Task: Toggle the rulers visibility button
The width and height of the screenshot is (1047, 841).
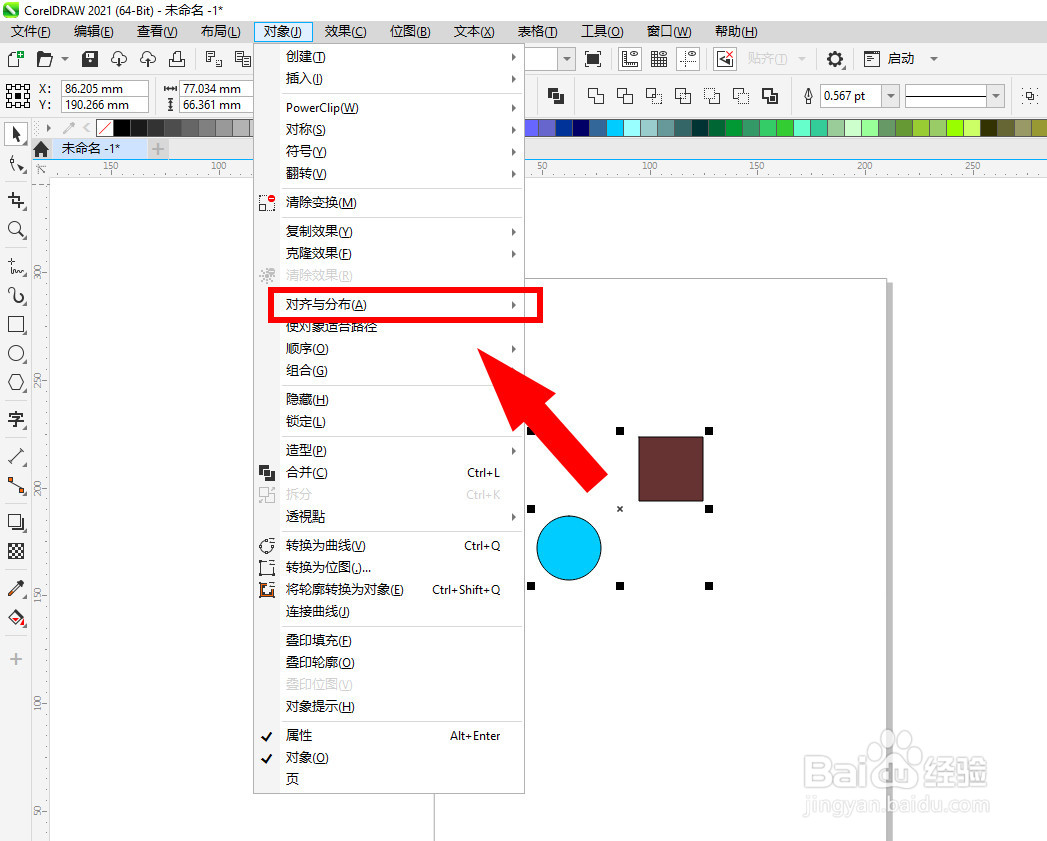Action: pyautogui.click(x=629, y=60)
